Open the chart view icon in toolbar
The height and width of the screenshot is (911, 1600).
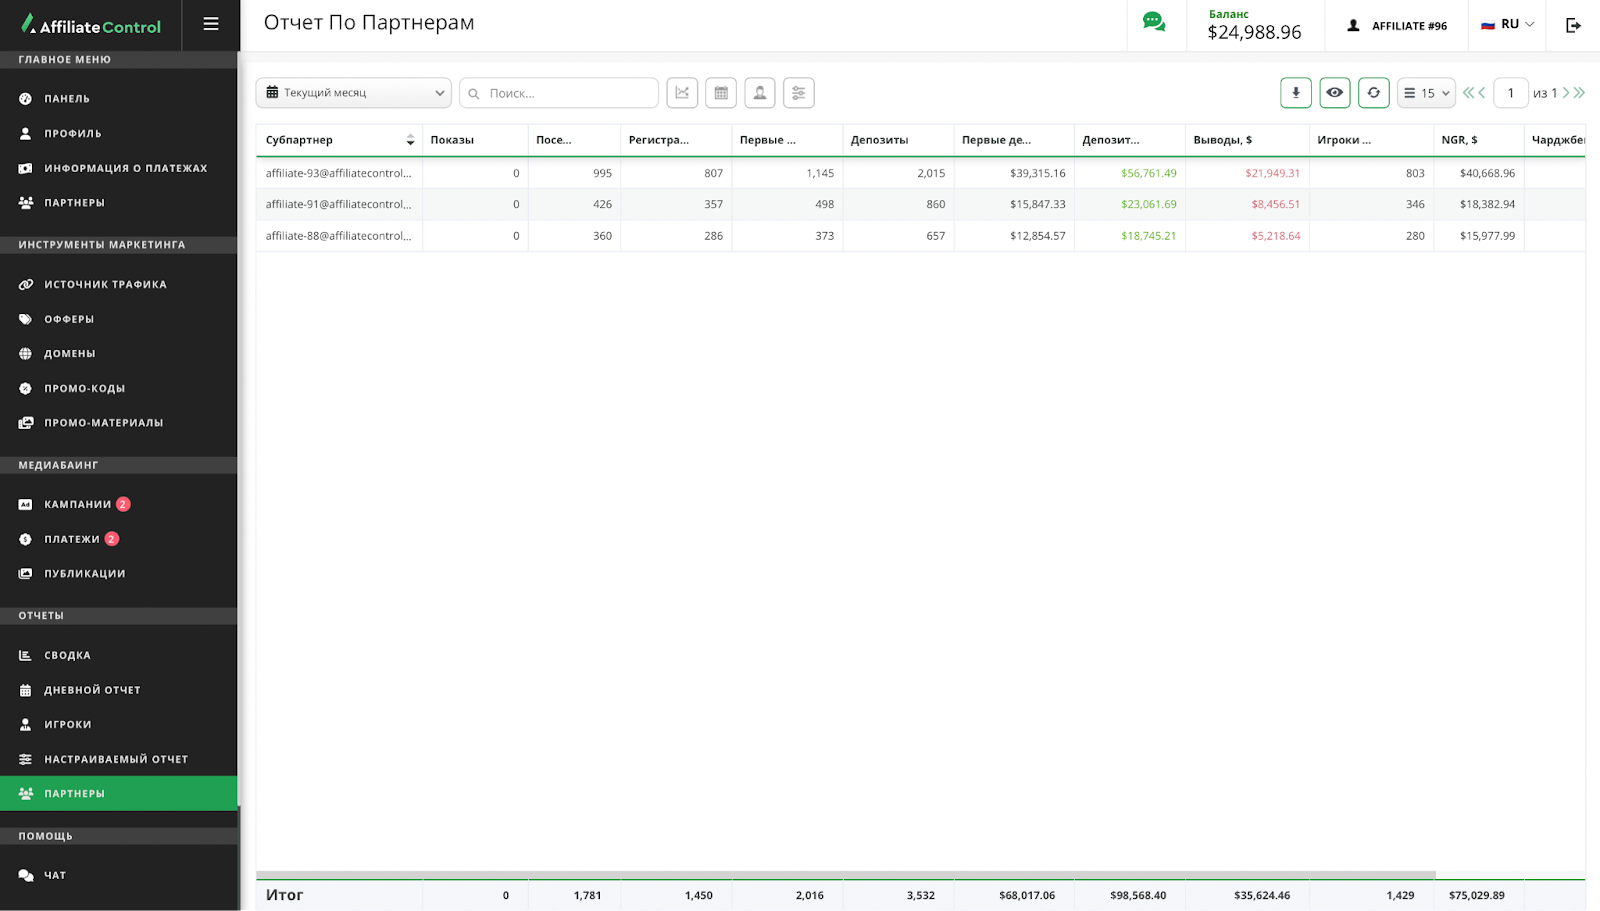point(682,93)
